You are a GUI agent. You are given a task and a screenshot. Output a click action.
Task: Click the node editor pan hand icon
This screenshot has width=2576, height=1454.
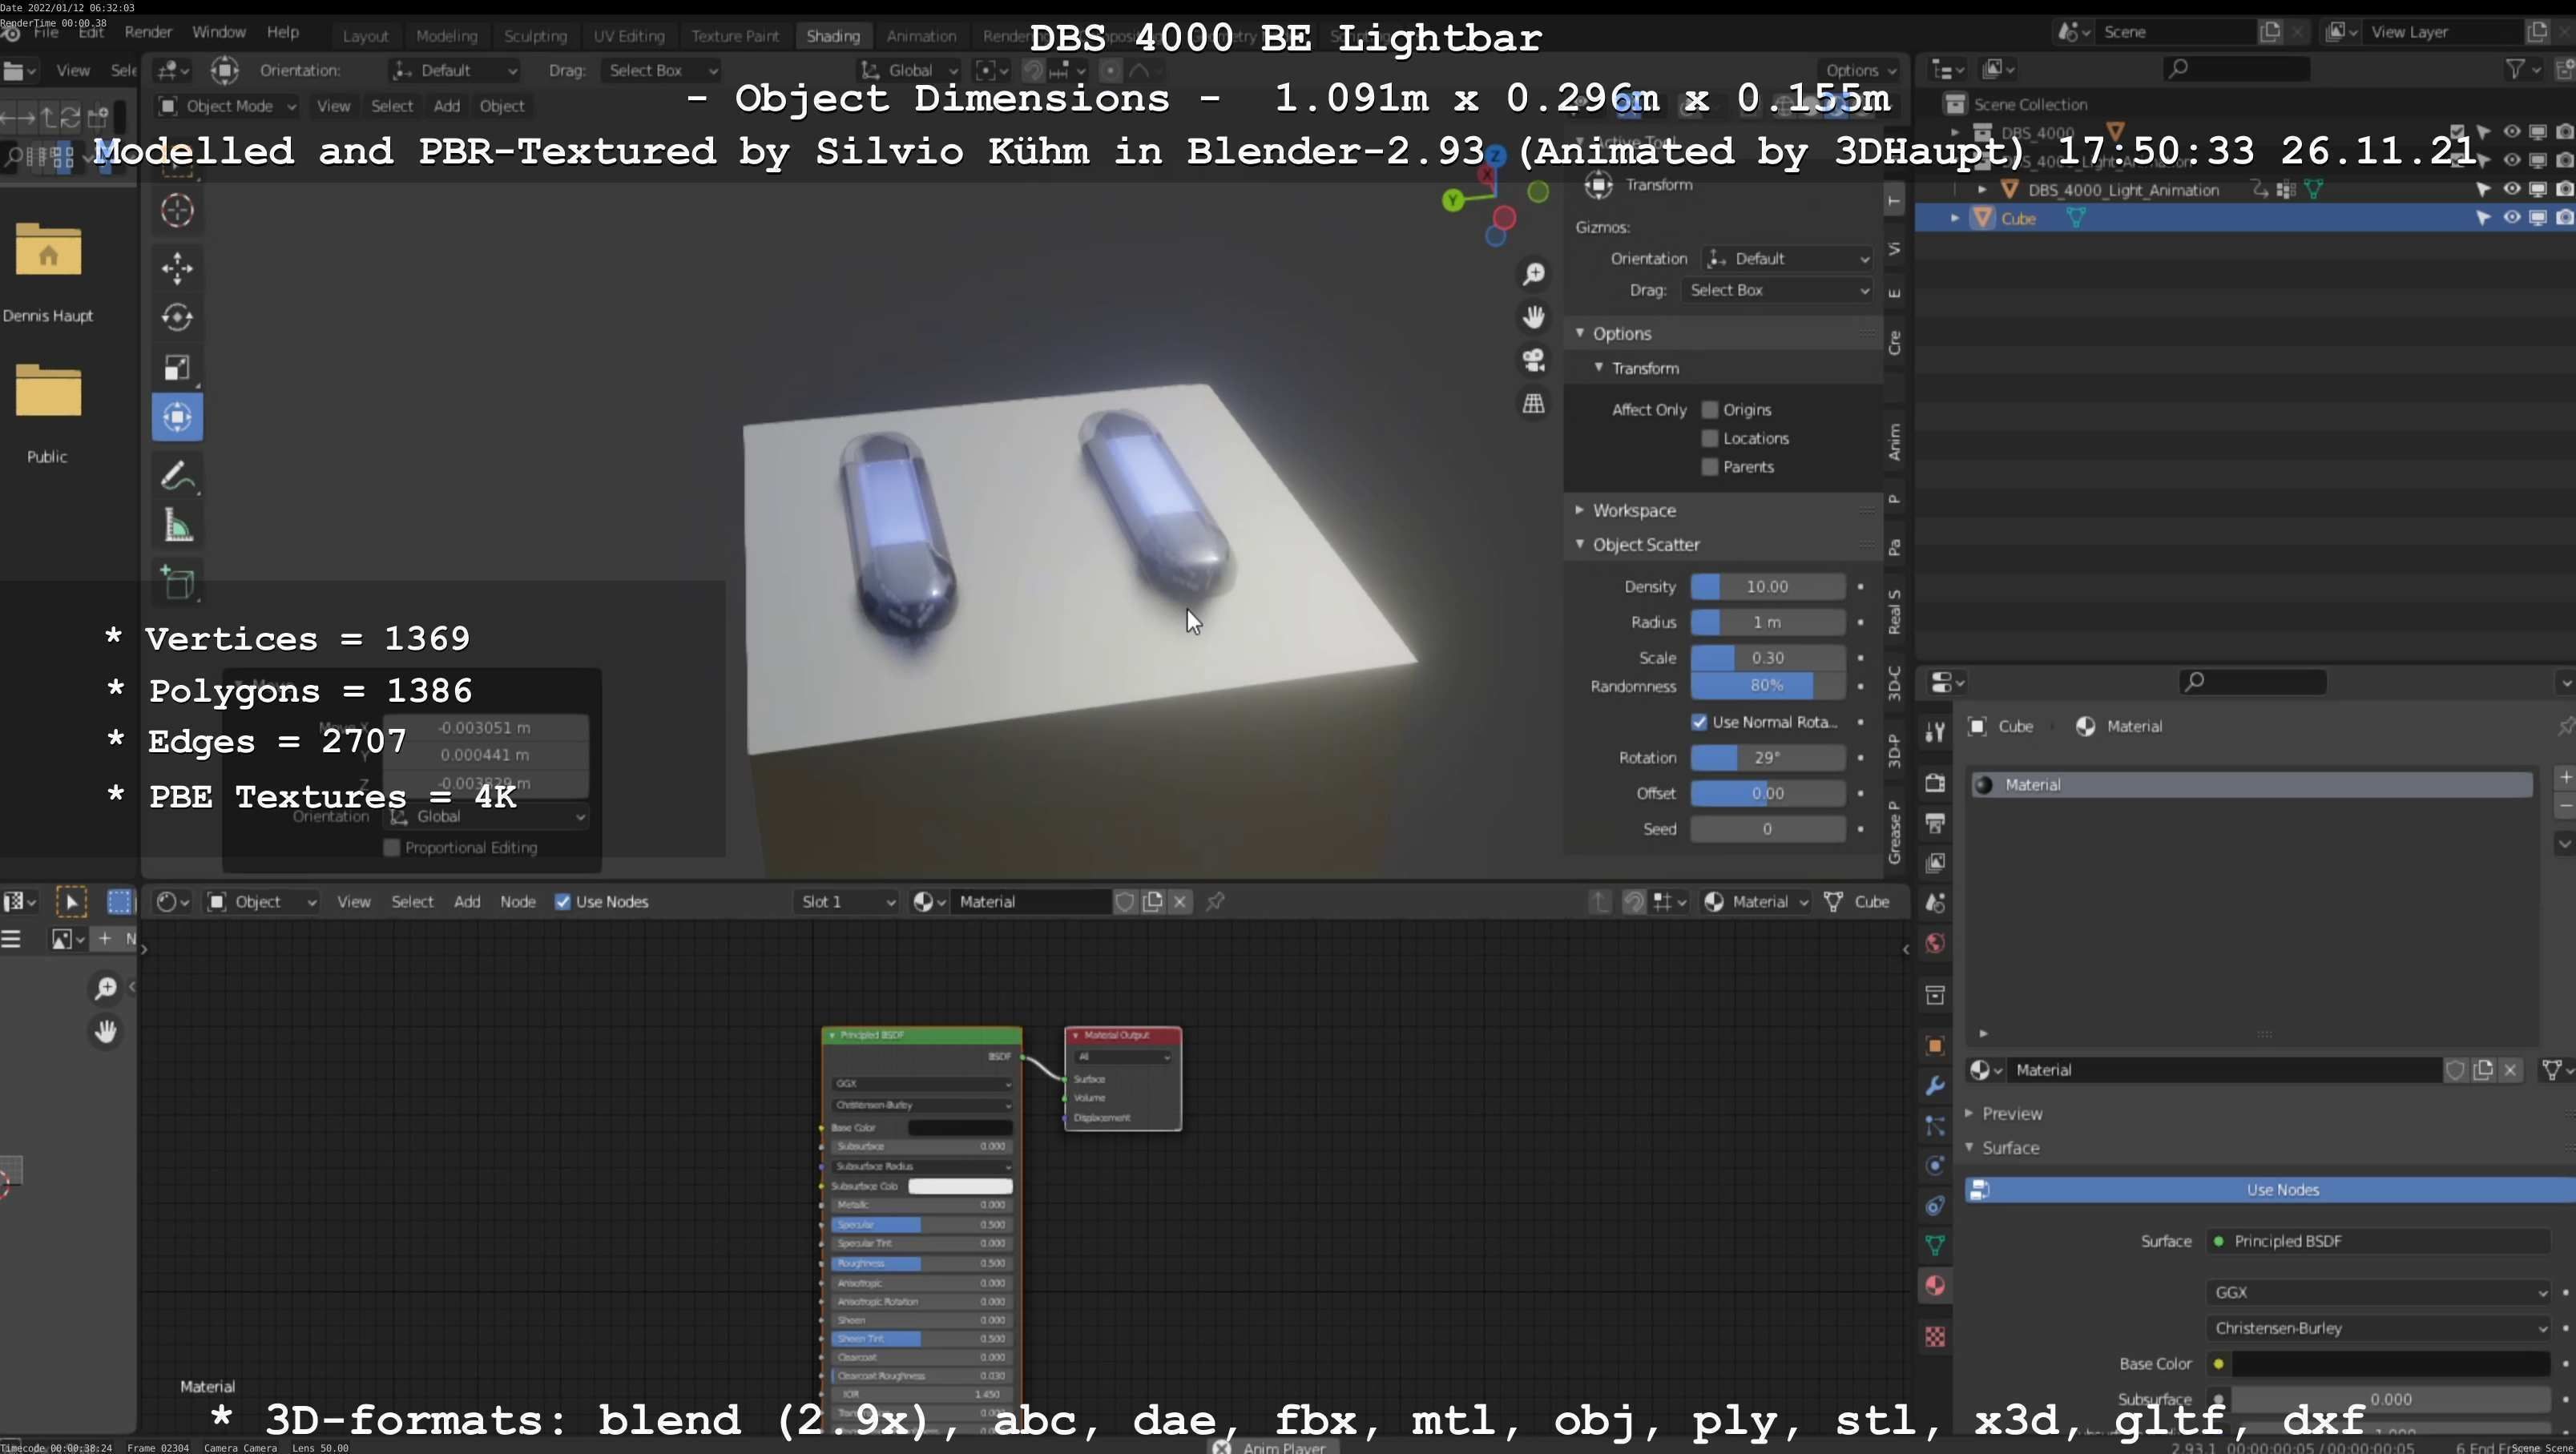click(x=105, y=1031)
